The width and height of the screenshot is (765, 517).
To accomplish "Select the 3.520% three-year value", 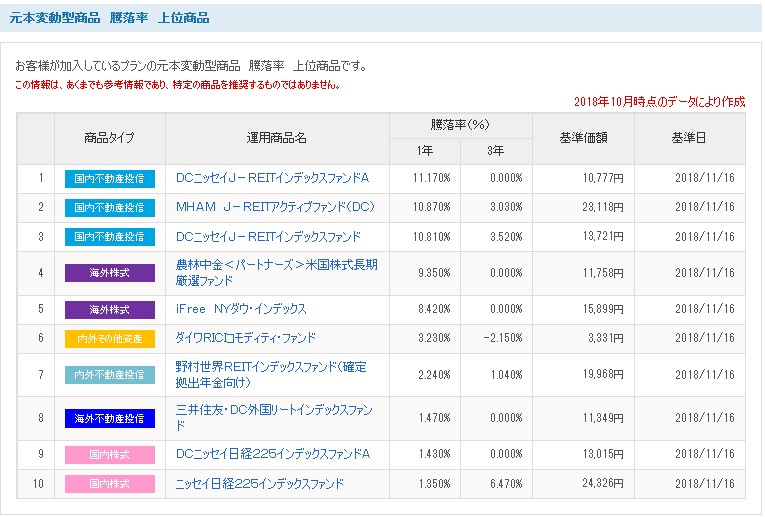I will (506, 237).
